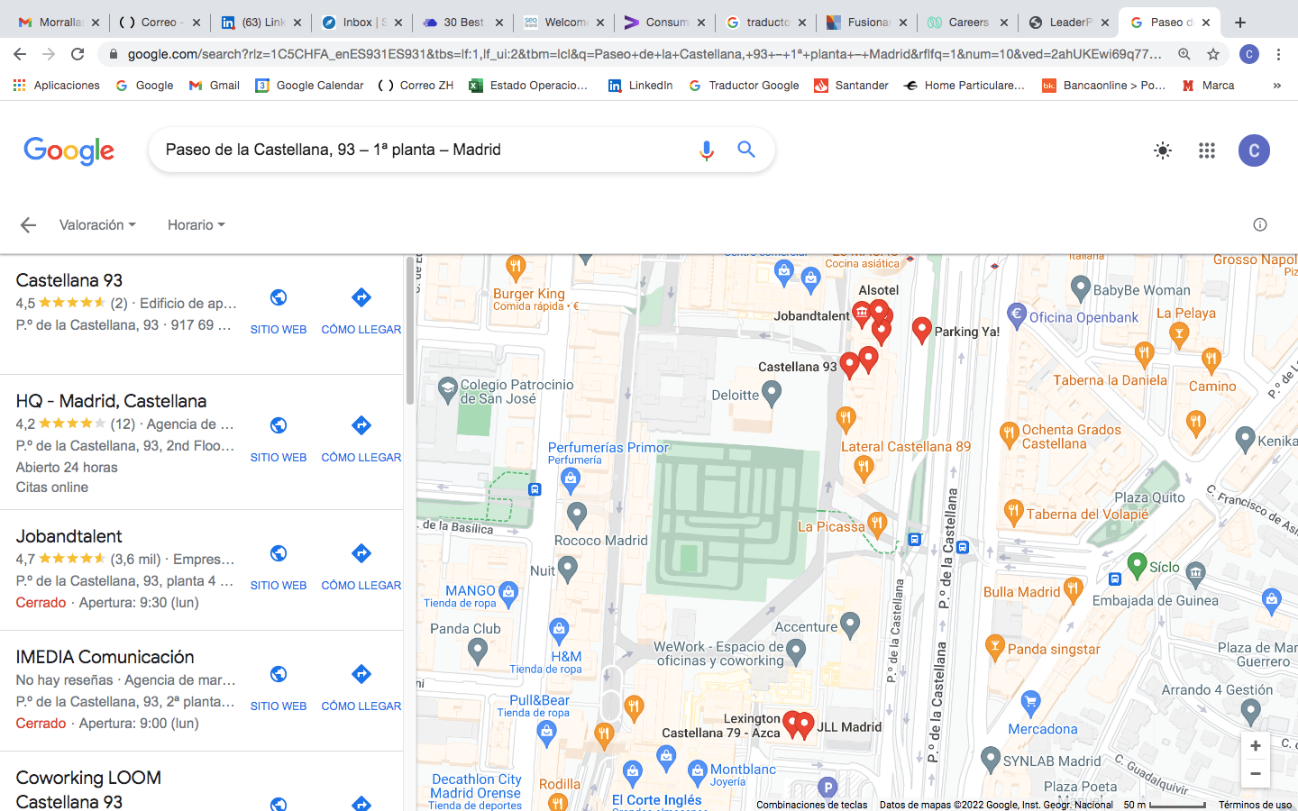1298x811 pixels.
Task: Expand the Horario filter dropdown
Action: [x=196, y=225]
